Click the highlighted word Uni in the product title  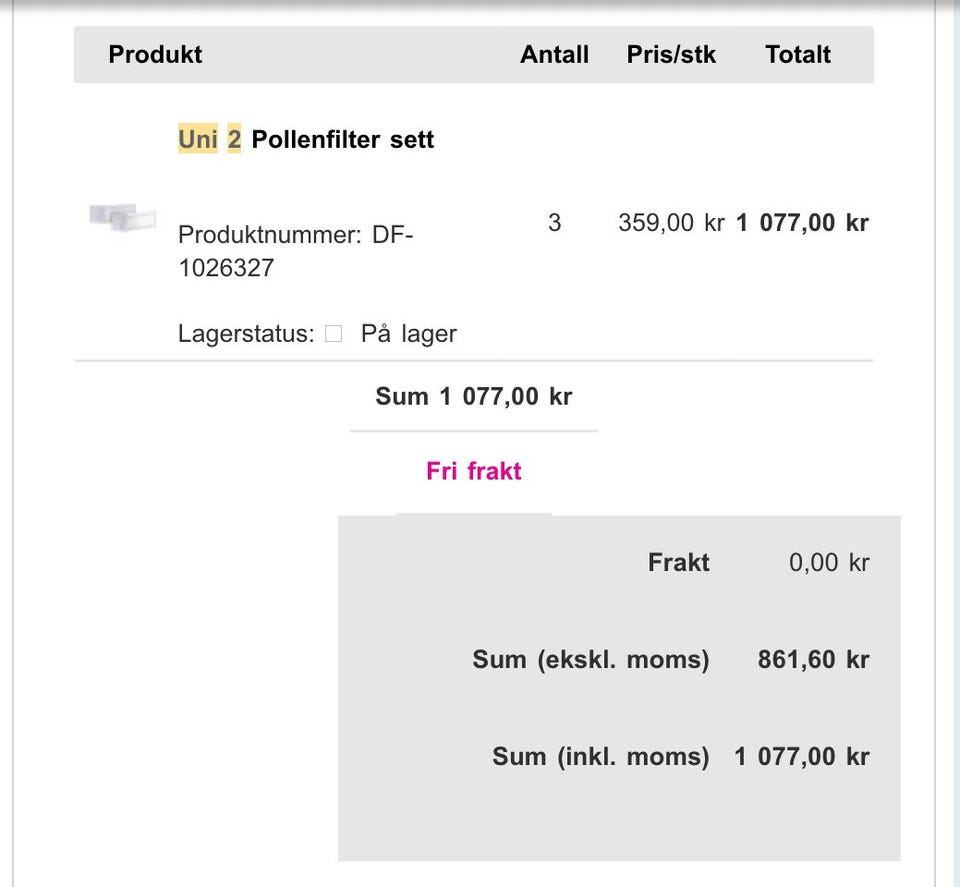tap(197, 139)
